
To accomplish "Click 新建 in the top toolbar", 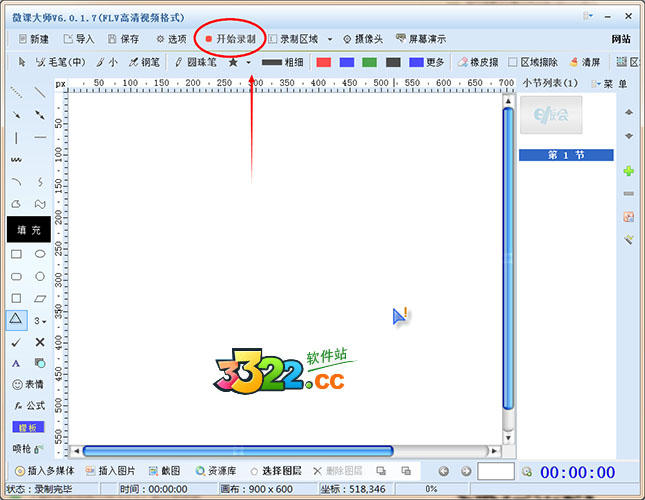I will pyautogui.click(x=34, y=39).
